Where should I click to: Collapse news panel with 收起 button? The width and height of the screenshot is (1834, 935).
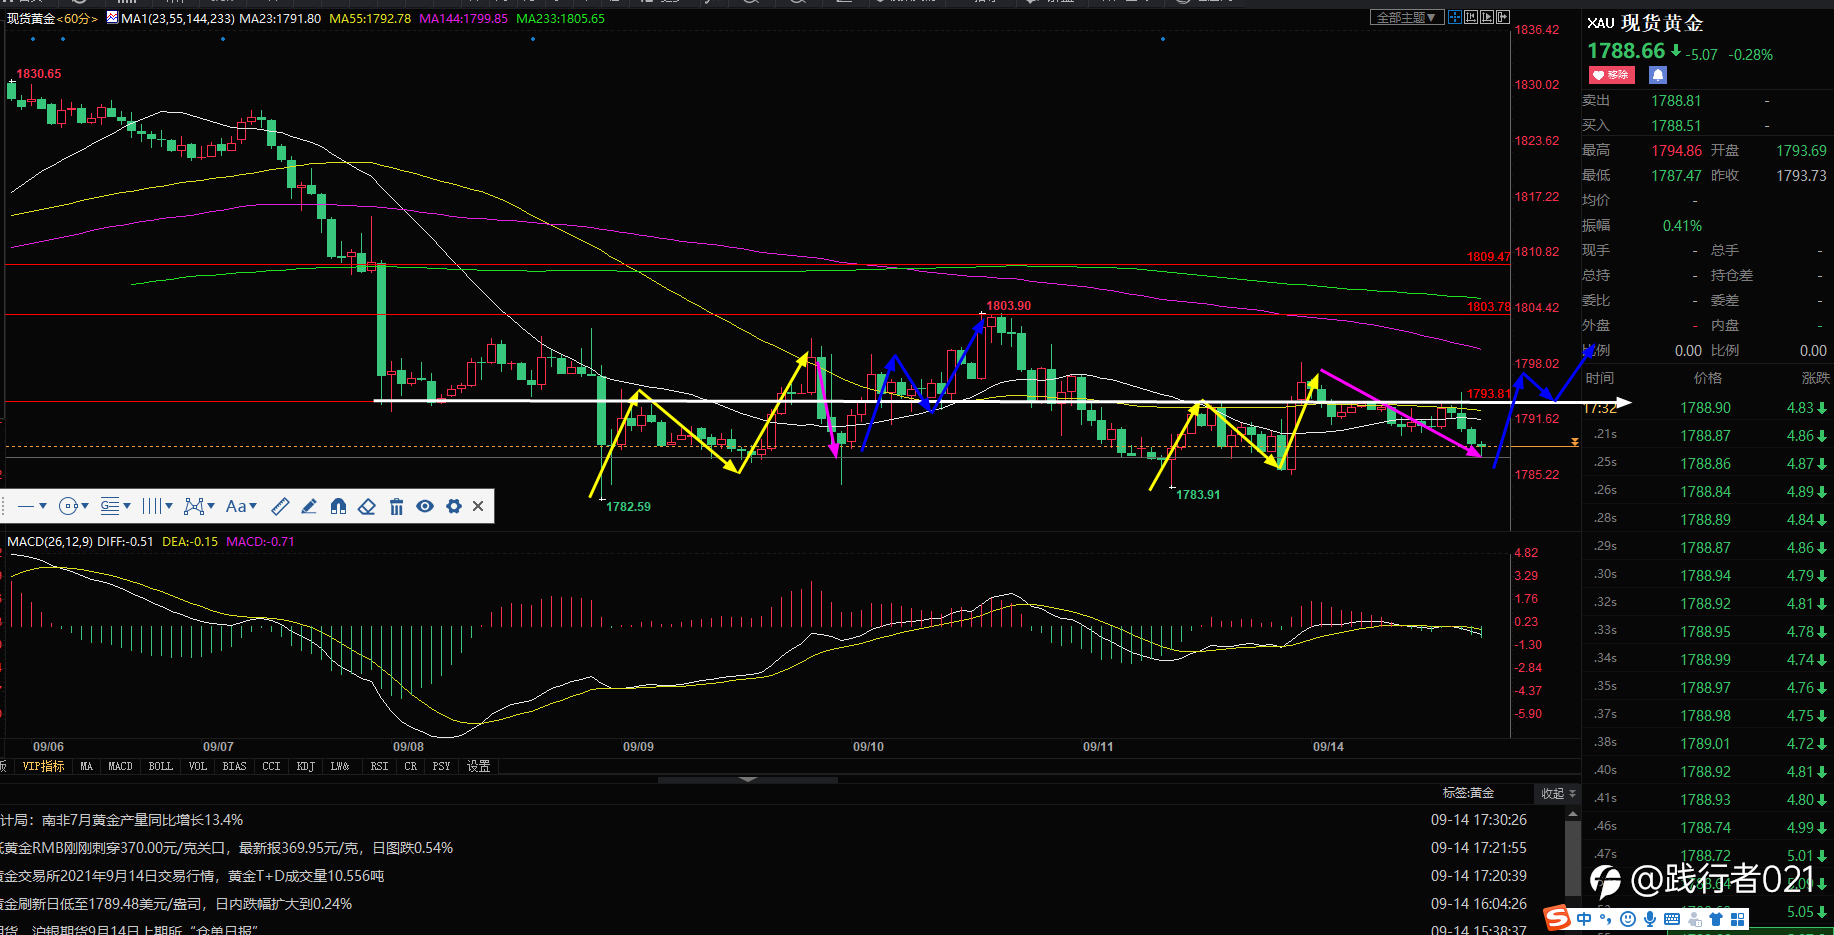pyautogui.click(x=1557, y=793)
